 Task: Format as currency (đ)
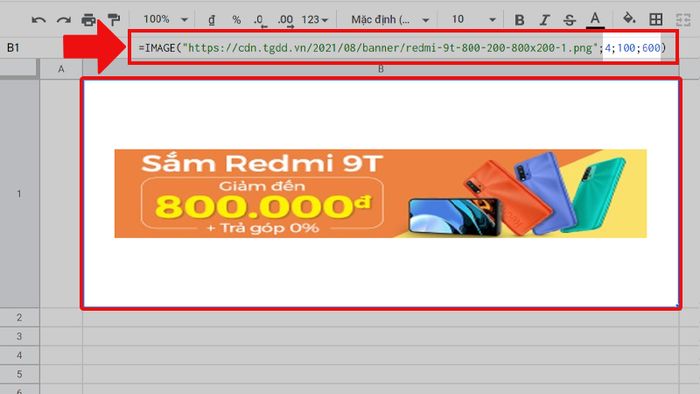(x=212, y=20)
